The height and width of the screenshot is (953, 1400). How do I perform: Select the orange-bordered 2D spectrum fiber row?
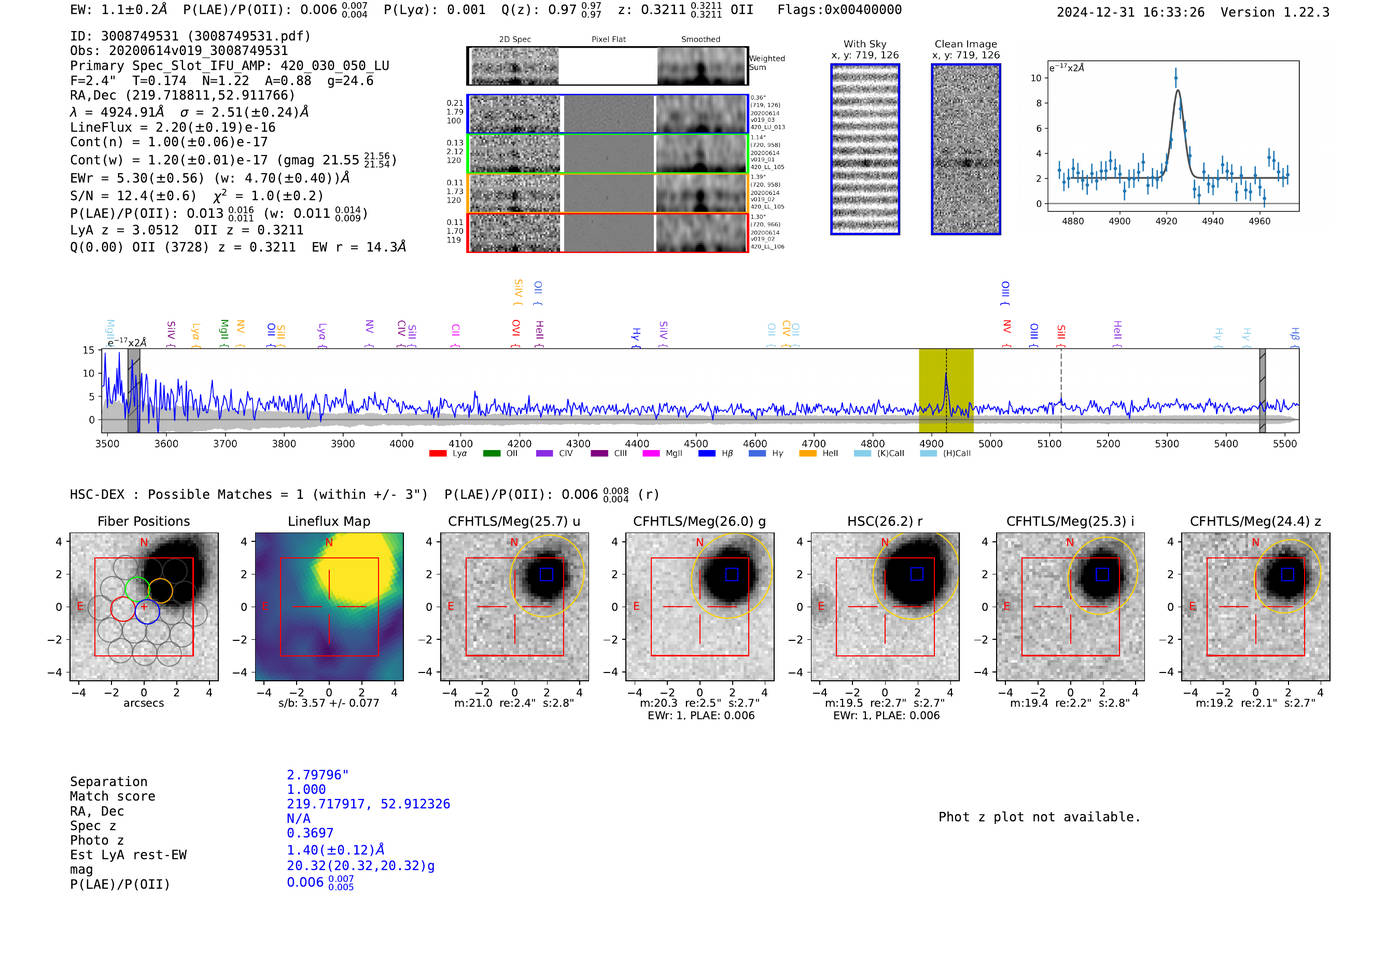[607, 193]
